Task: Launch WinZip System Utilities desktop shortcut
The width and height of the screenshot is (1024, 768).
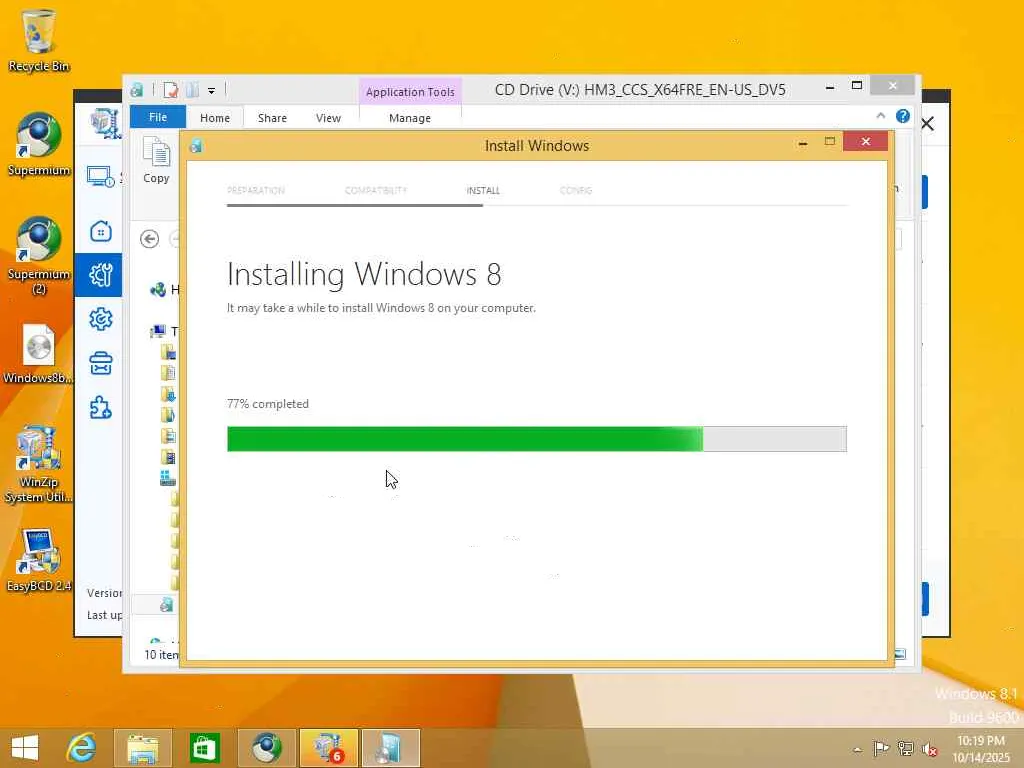Action: (39, 464)
